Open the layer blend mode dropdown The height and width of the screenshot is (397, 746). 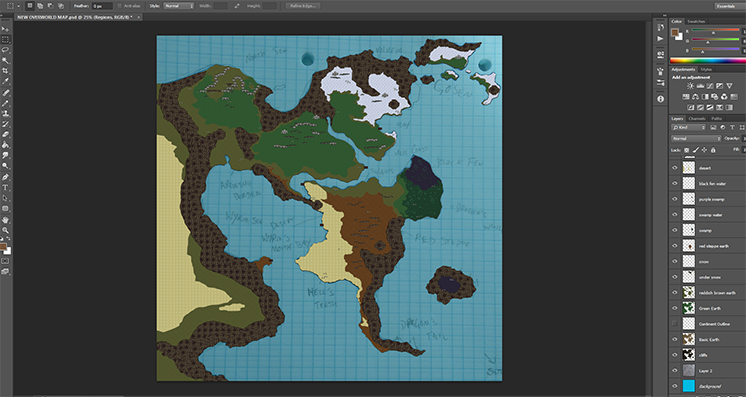pyautogui.click(x=696, y=139)
